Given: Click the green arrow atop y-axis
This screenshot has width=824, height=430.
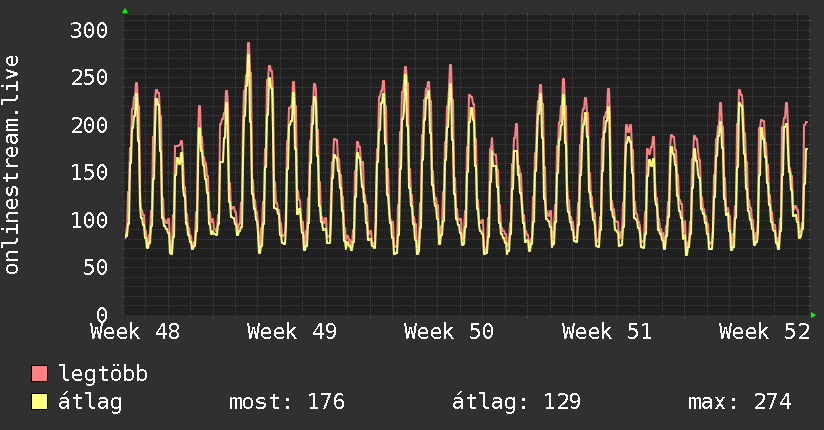Looking at the screenshot, I should click(125, 11).
